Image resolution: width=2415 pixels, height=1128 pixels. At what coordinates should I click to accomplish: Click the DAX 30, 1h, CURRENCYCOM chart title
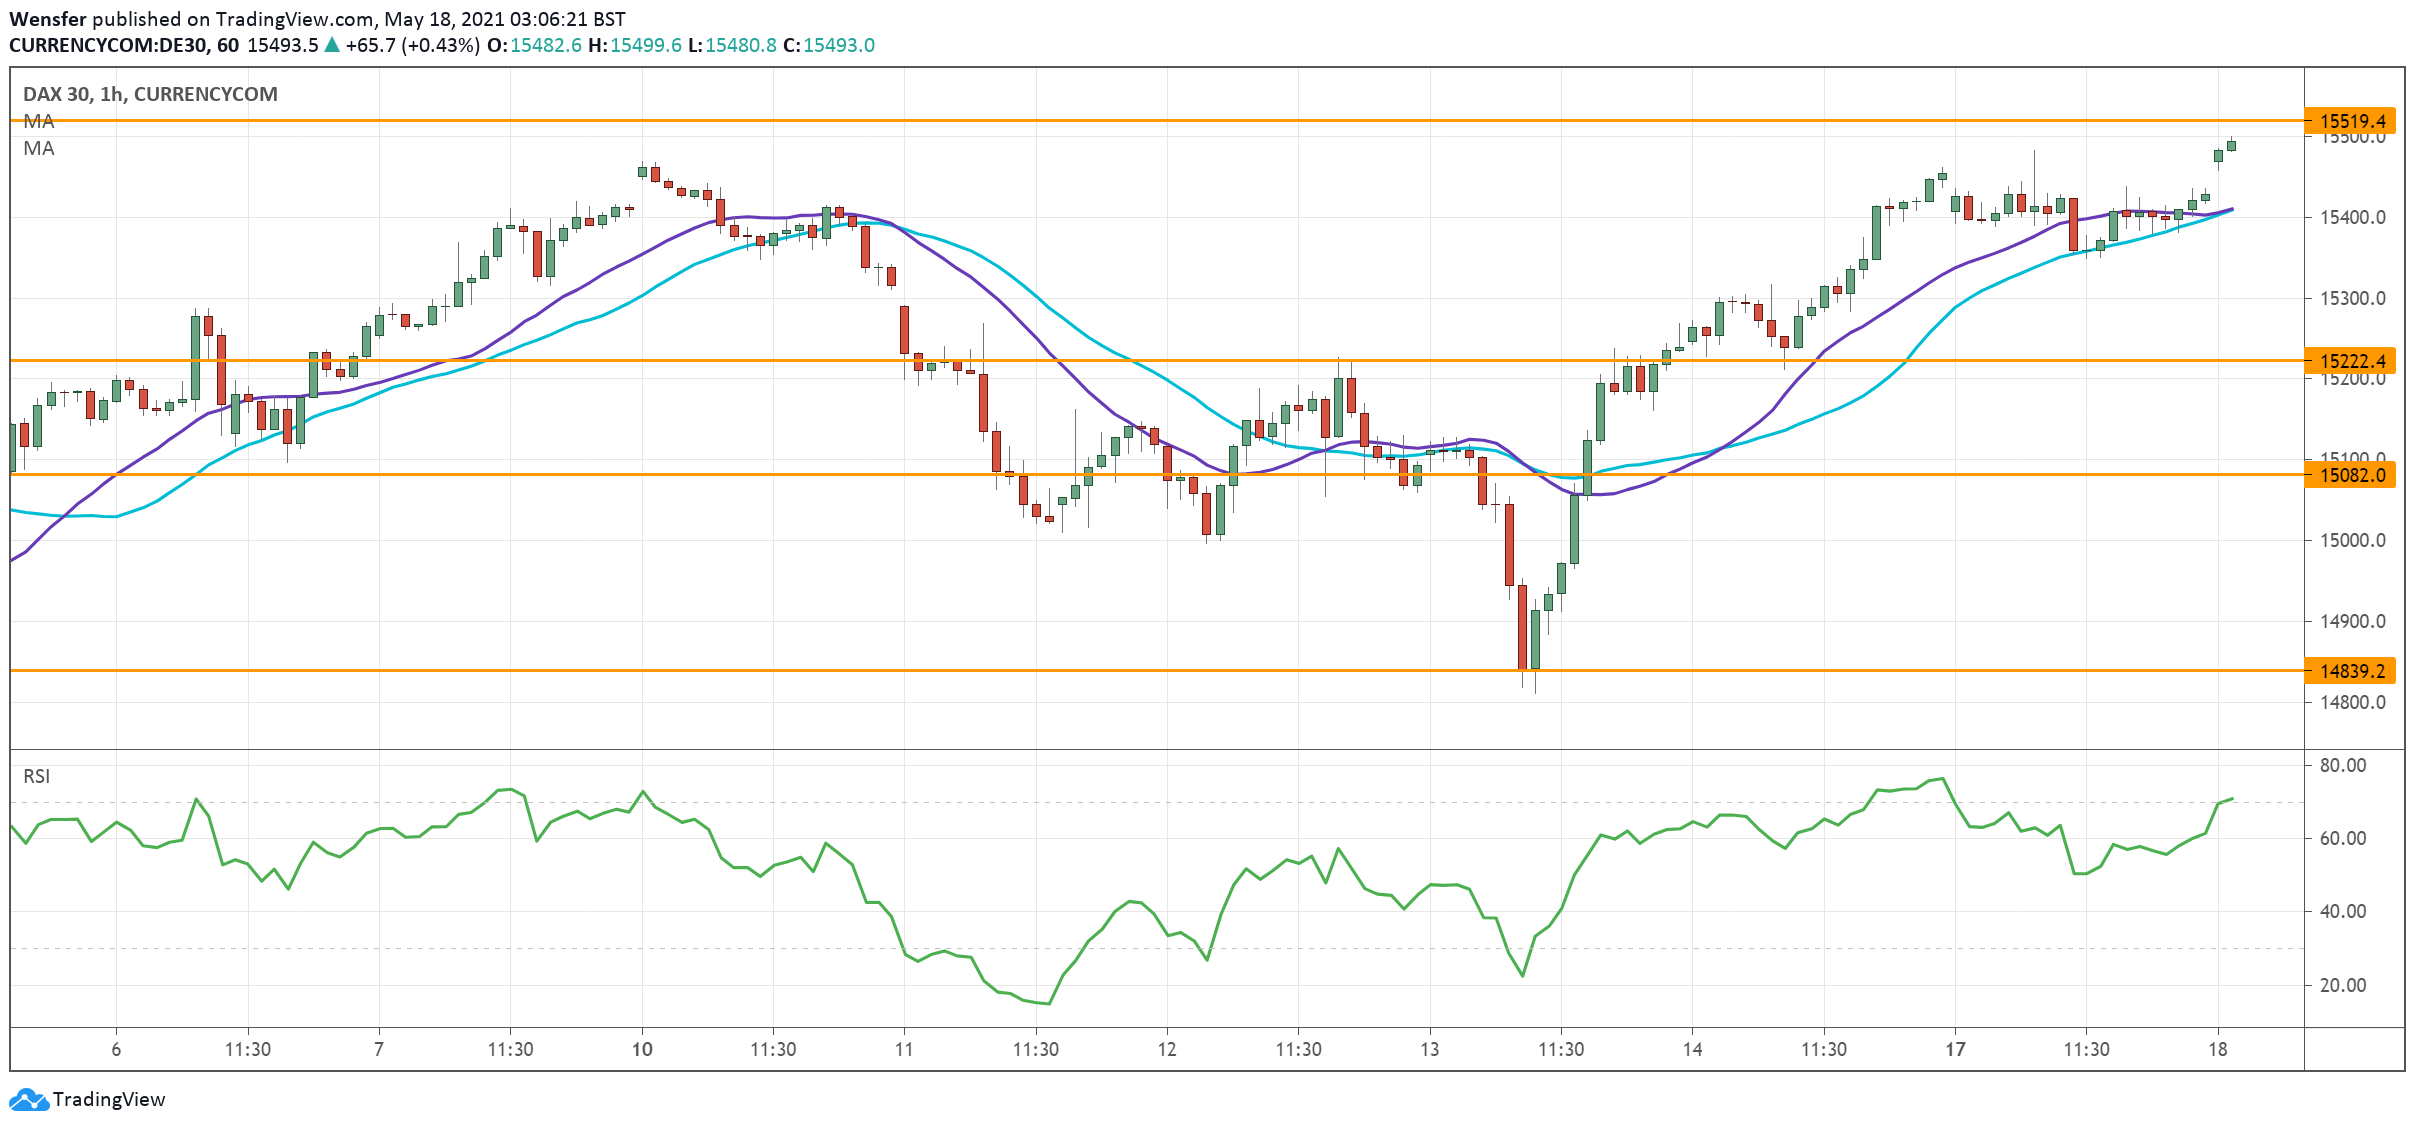150,94
